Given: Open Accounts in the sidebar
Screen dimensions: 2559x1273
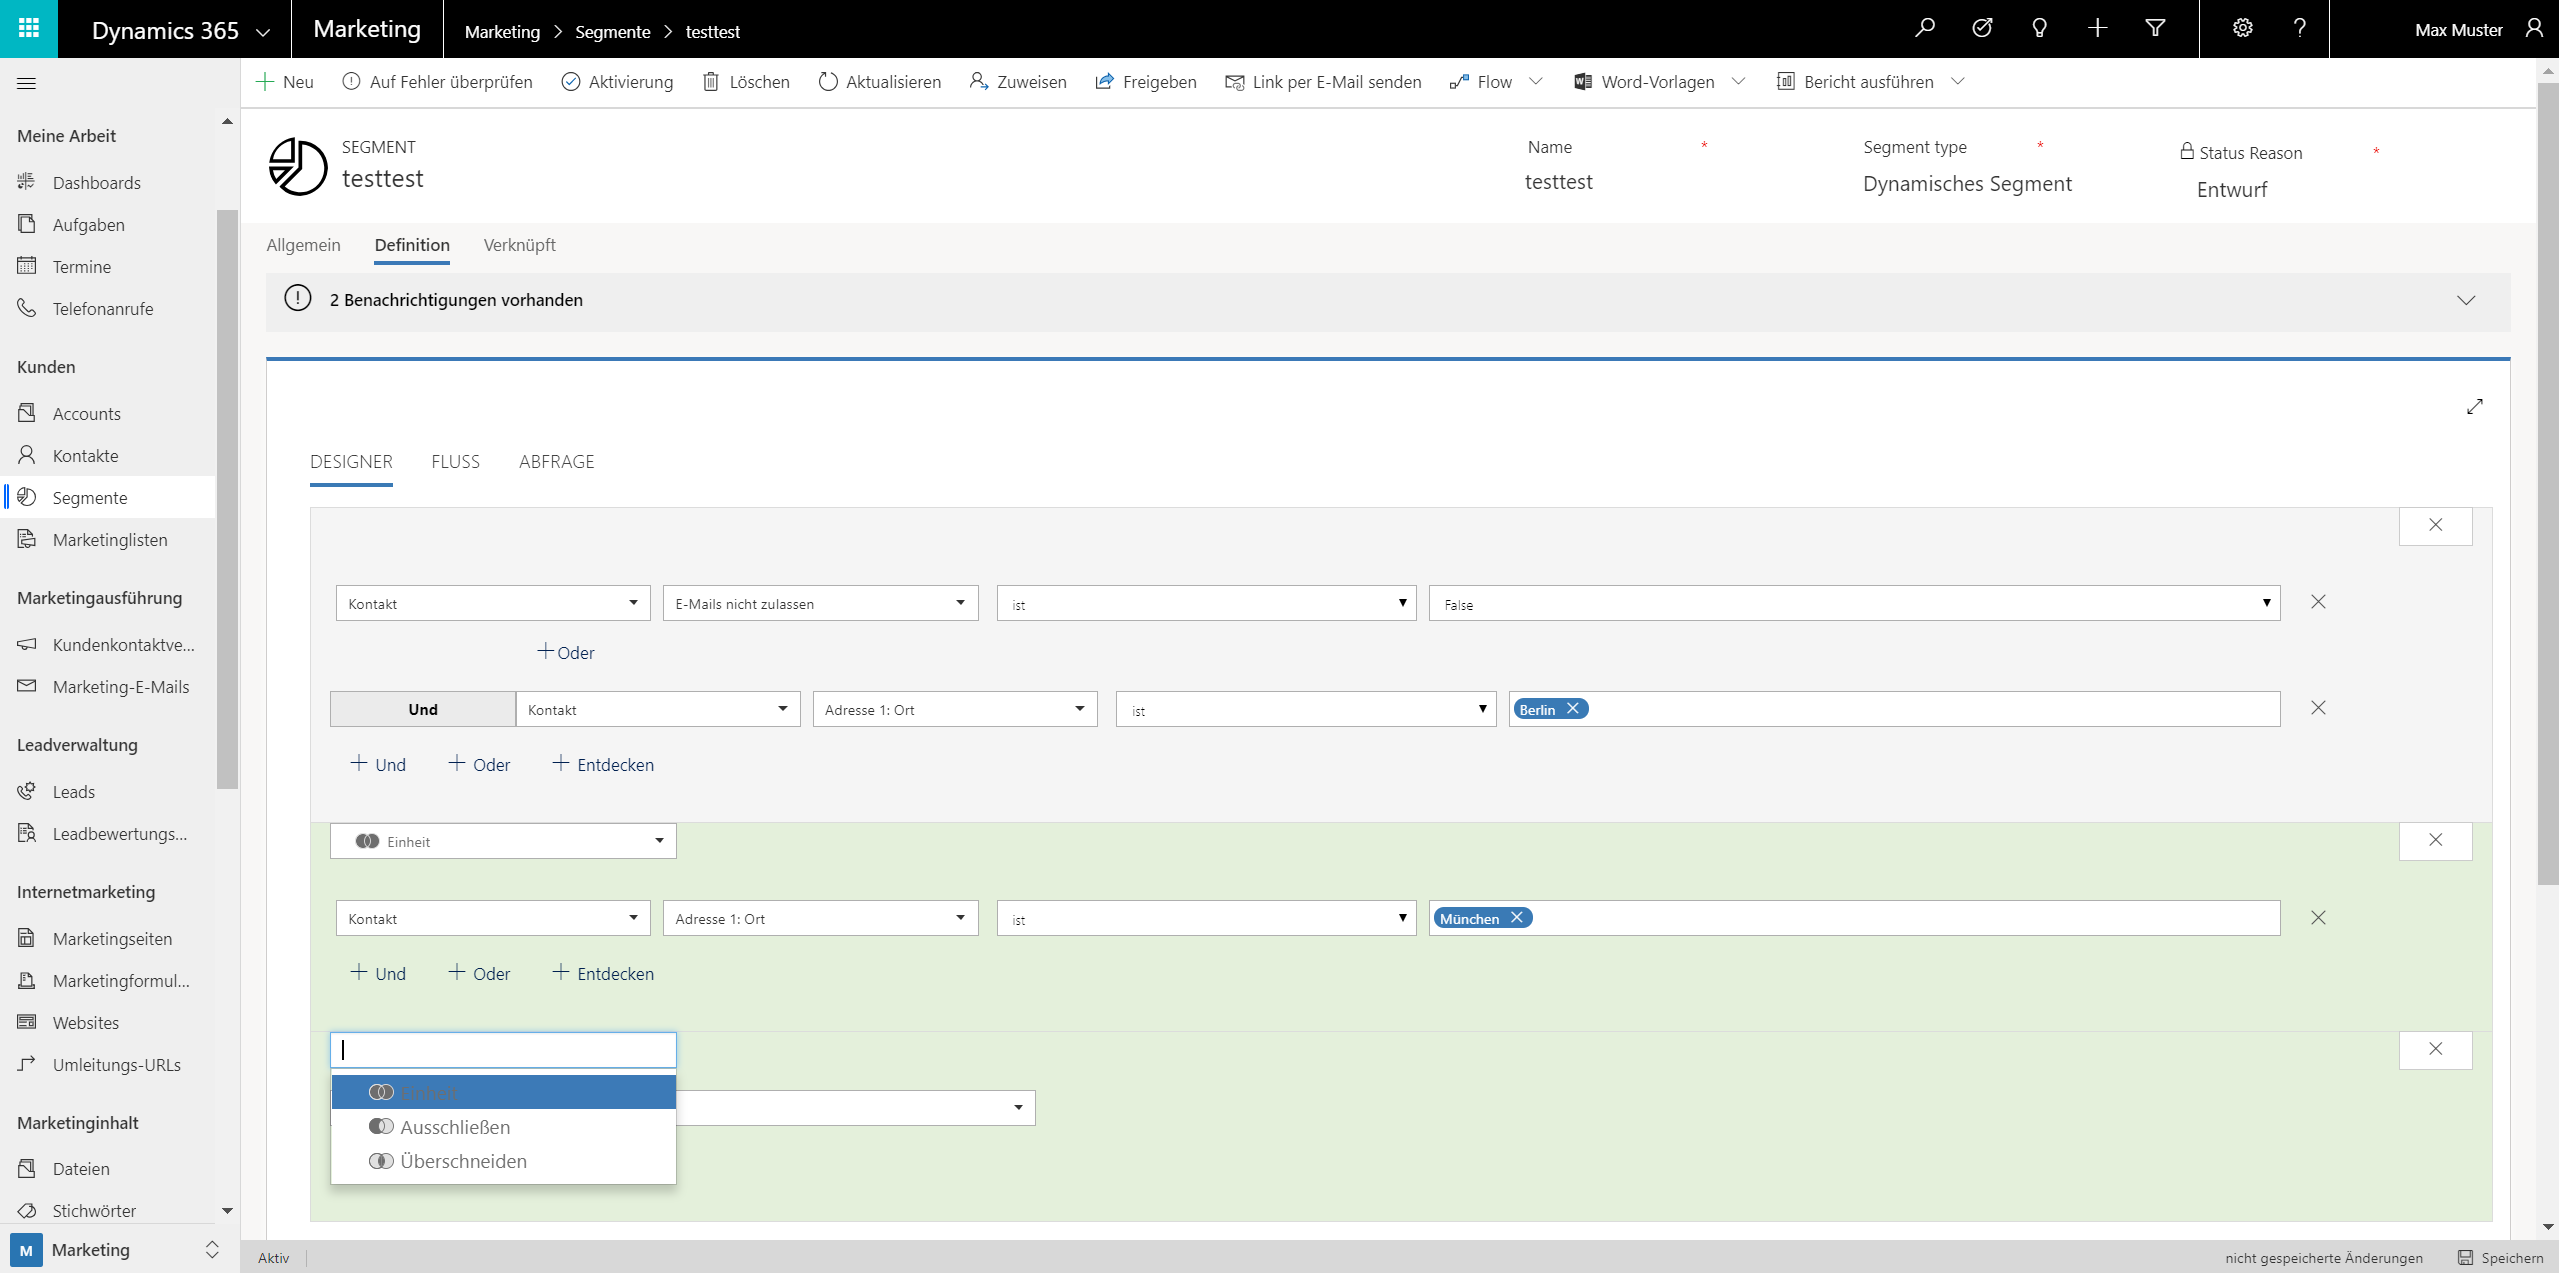Looking at the screenshot, I should point(86,414).
